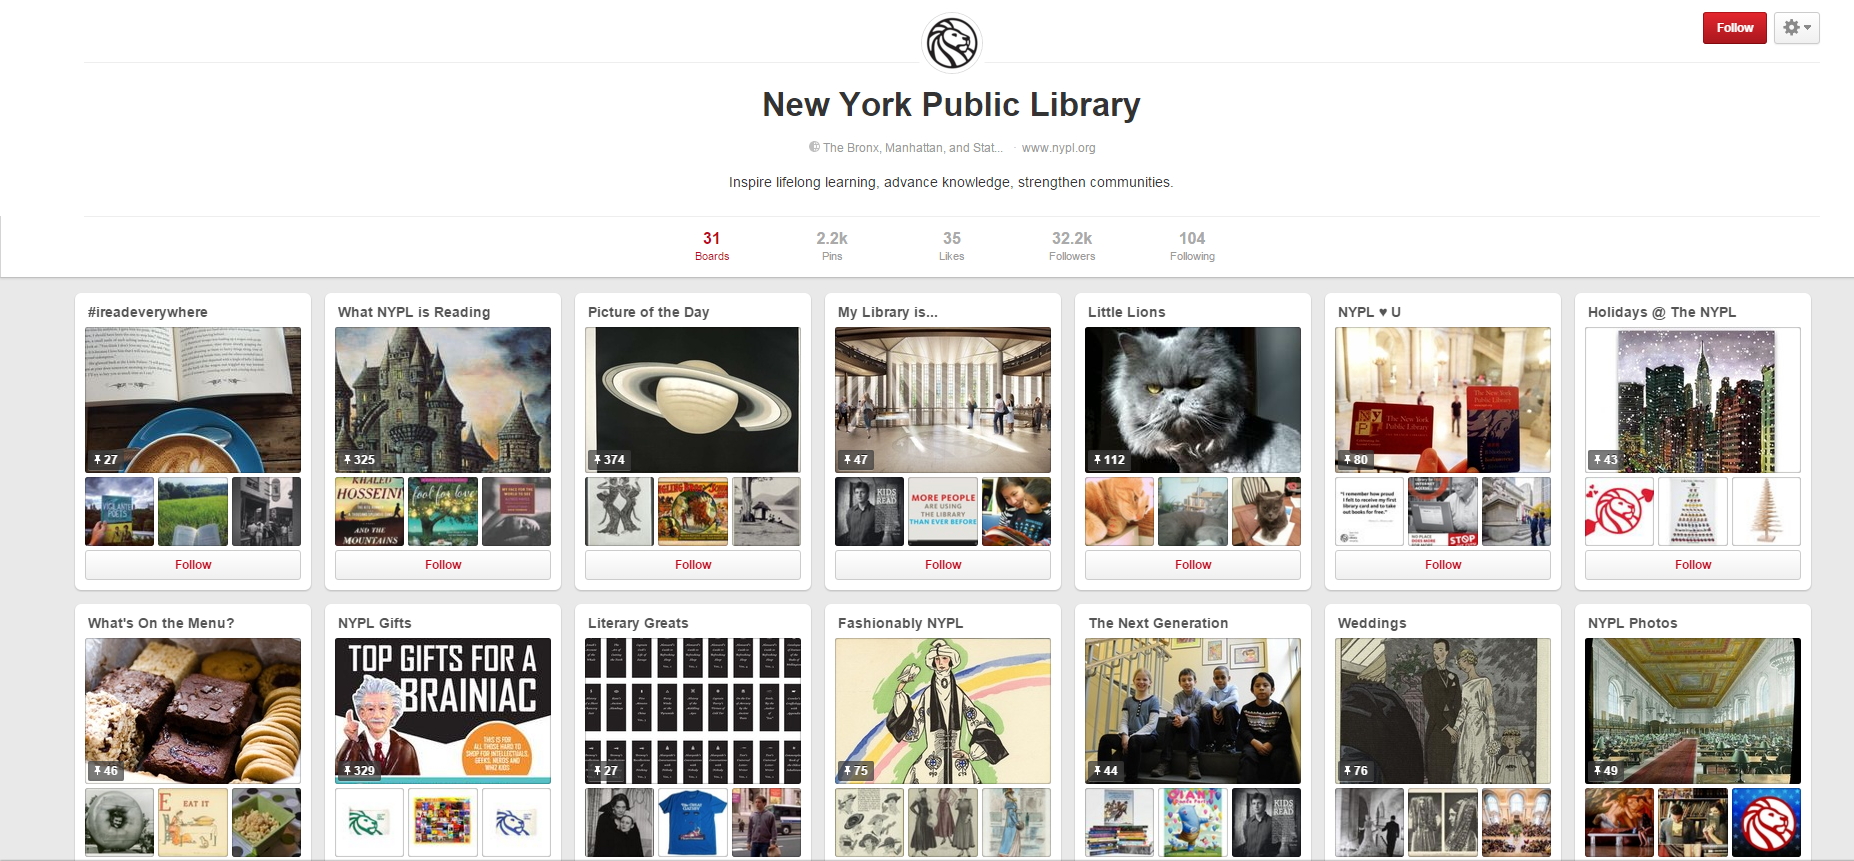Click the green lion logo thumbnail
This screenshot has width=1854, height=861.
tap(369, 823)
